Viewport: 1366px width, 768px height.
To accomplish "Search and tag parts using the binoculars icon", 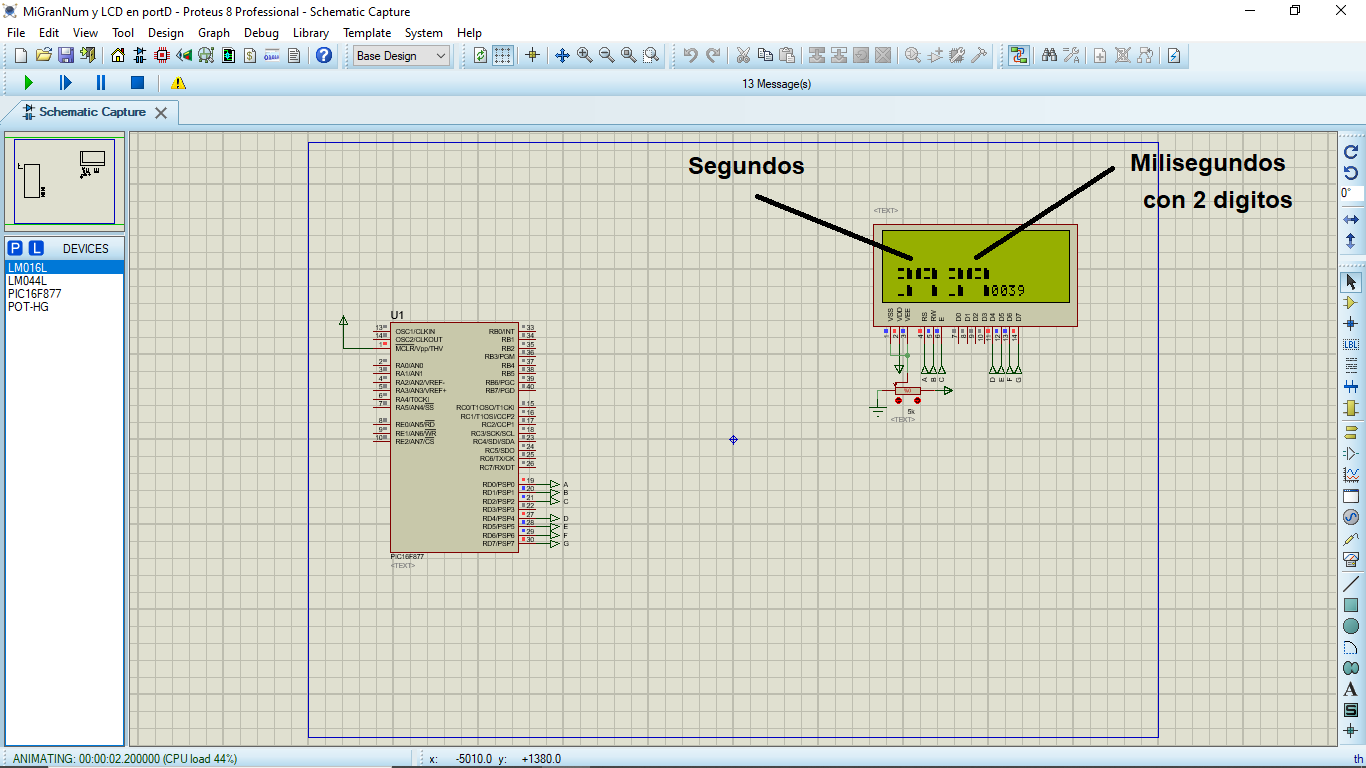I will tap(1049, 56).
